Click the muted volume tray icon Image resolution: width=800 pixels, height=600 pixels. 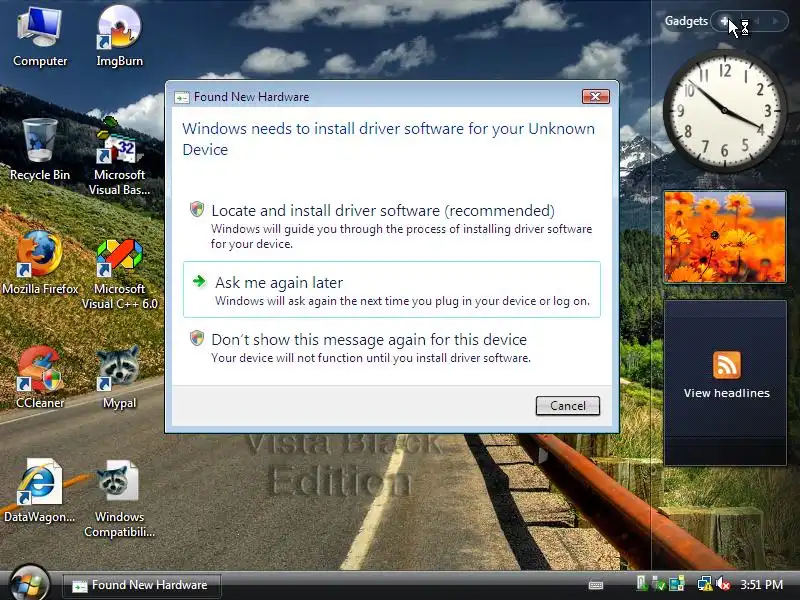point(723,584)
